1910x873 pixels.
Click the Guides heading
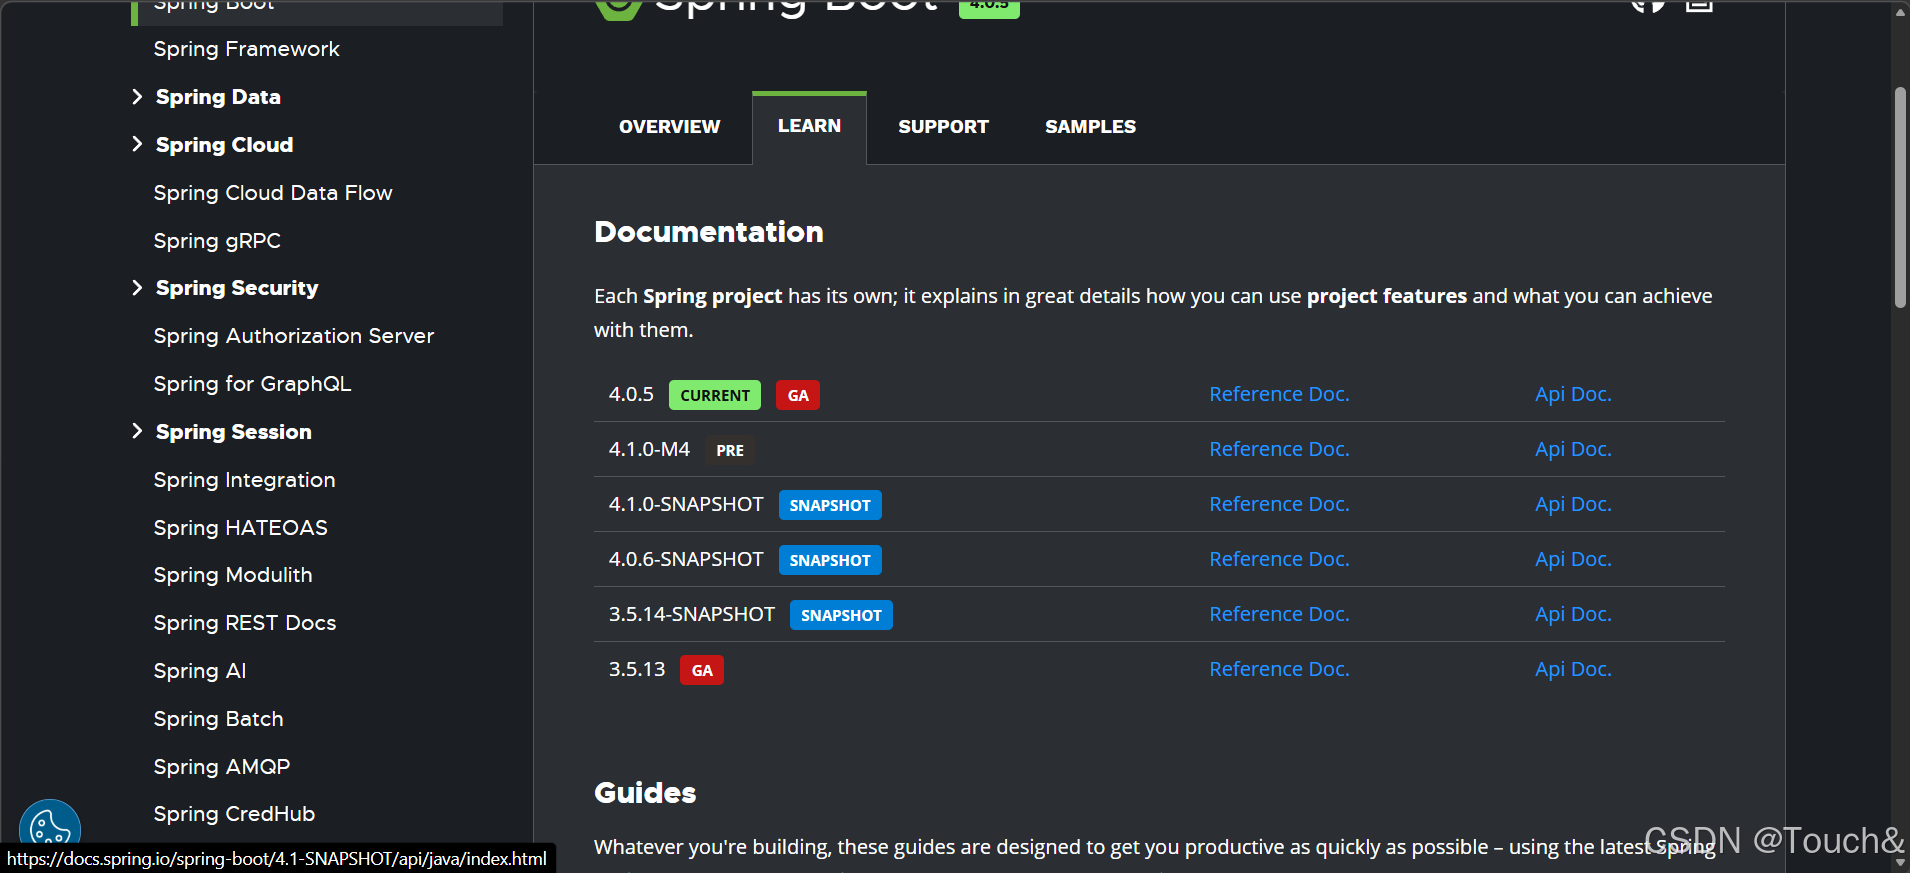tap(645, 793)
